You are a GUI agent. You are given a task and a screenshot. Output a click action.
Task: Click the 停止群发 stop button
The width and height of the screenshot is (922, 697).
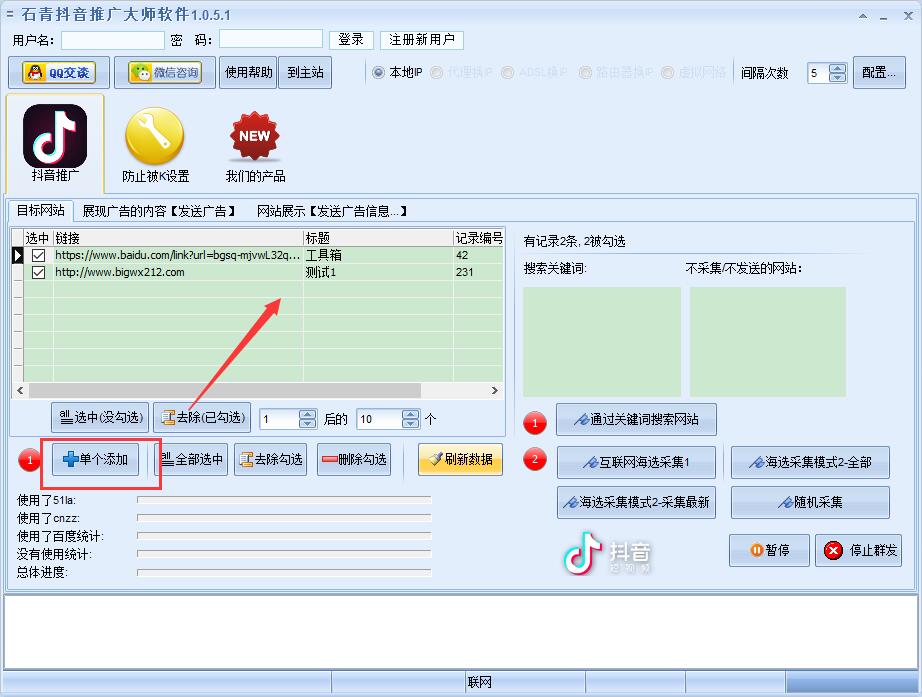point(858,551)
